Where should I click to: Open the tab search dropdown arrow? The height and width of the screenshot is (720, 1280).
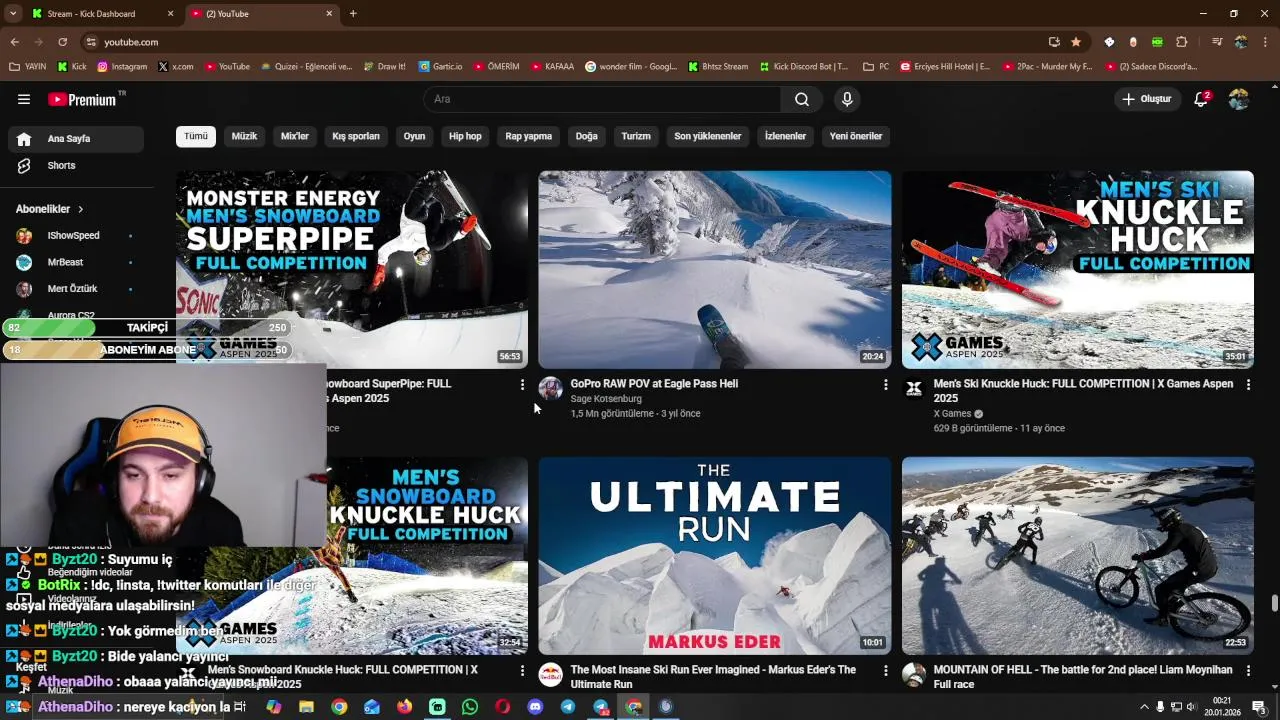(x=13, y=14)
